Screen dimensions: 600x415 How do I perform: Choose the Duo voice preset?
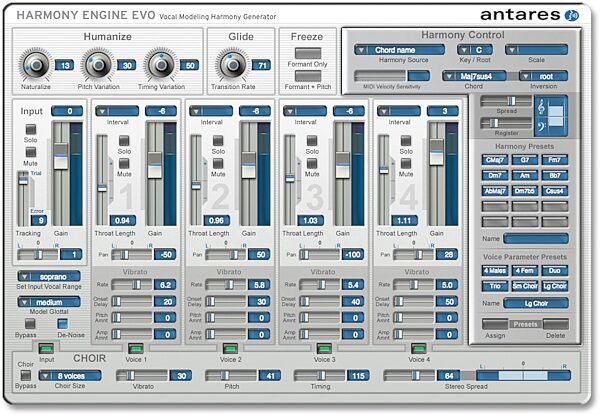point(554,270)
